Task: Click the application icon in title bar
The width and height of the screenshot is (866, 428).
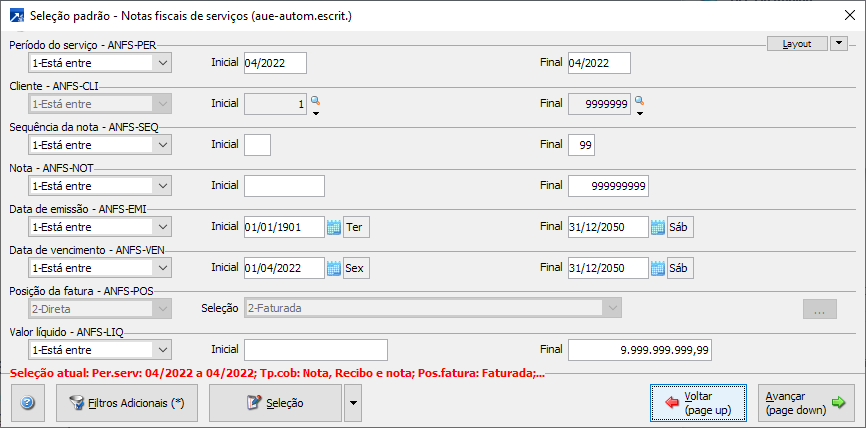Action: [x=17, y=15]
